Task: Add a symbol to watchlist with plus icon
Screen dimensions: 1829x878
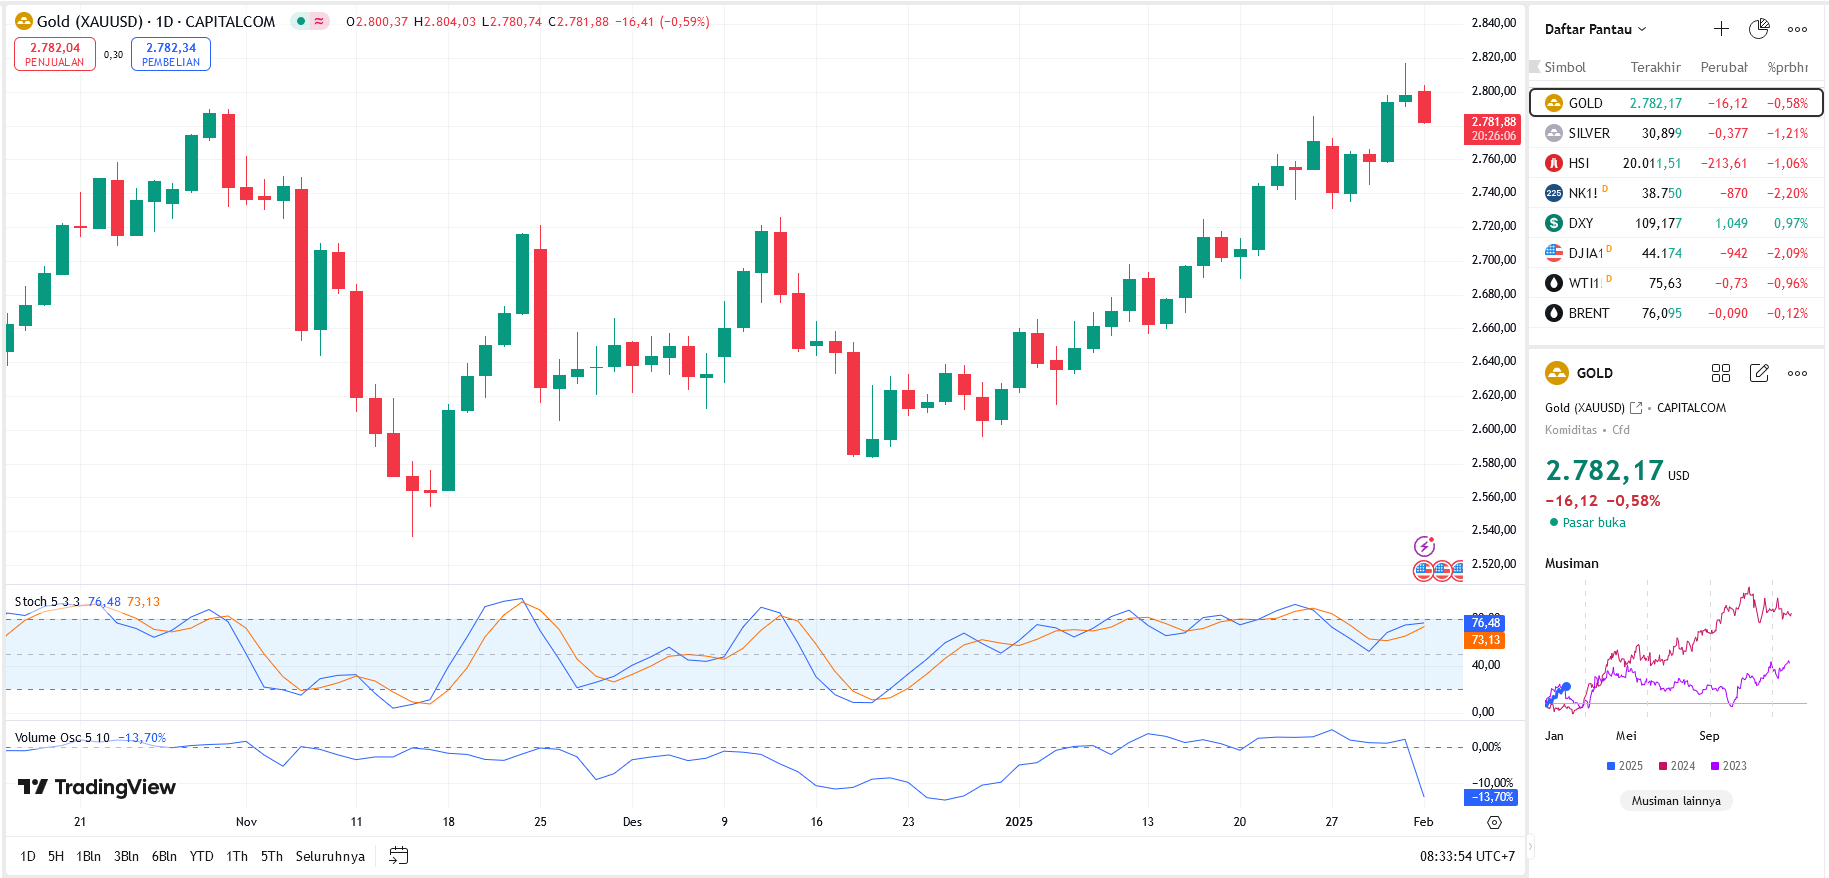Action: point(1721,29)
